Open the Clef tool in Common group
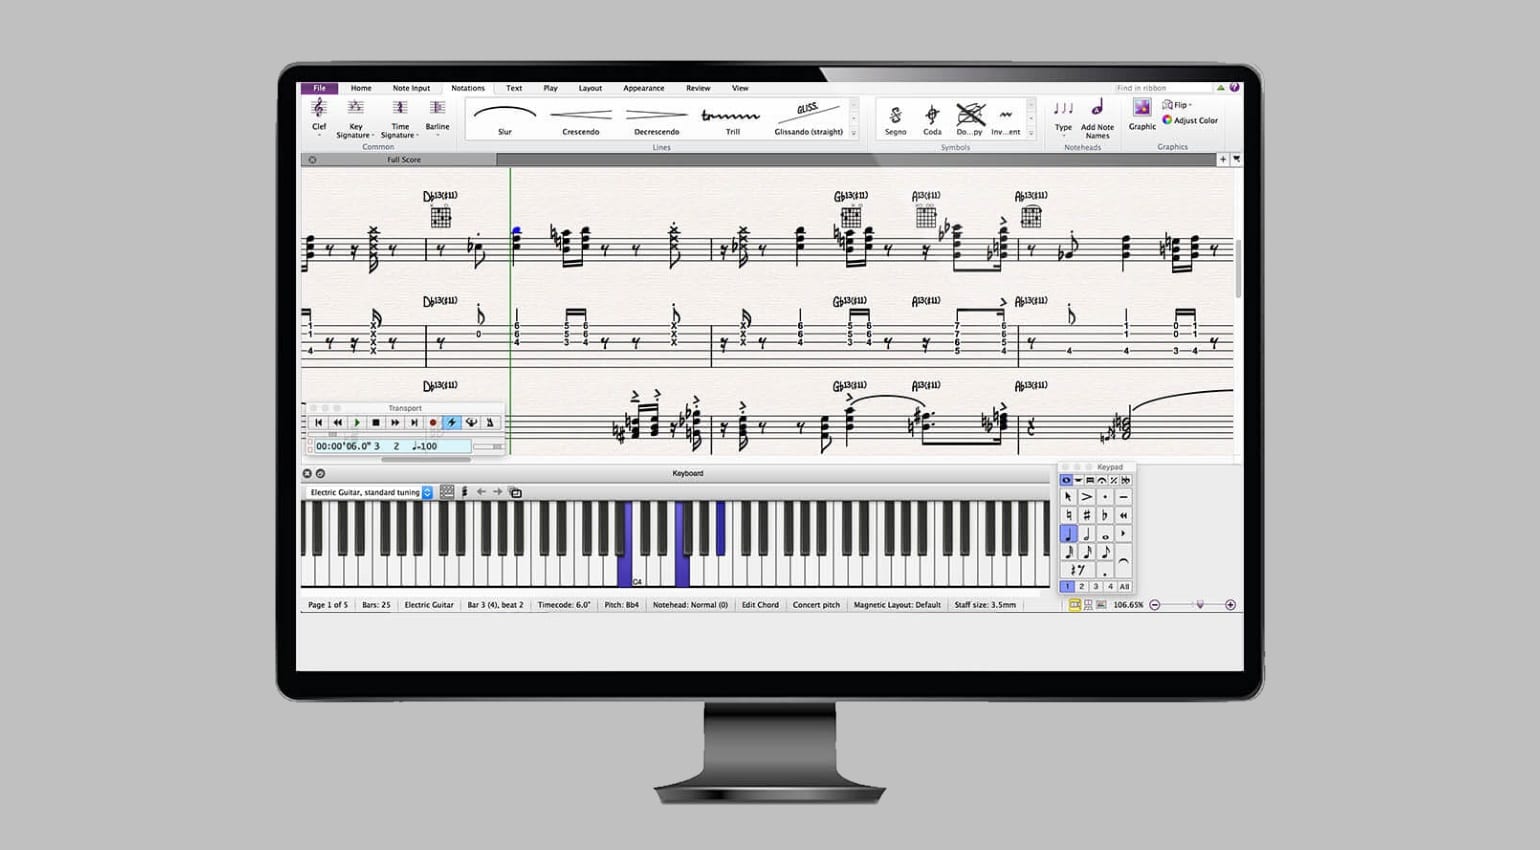This screenshot has height=850, width=1540. 318,112
